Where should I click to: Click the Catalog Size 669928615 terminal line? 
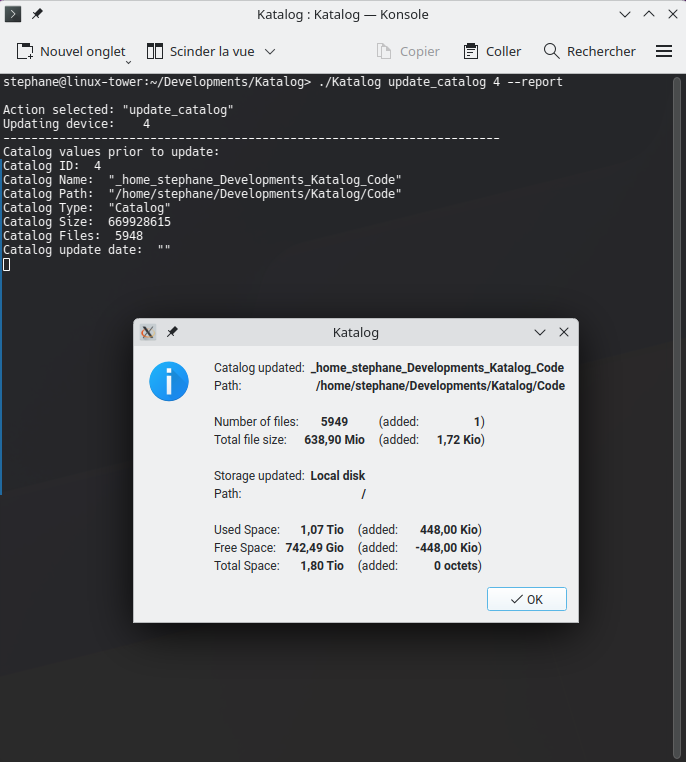point(87,222)
